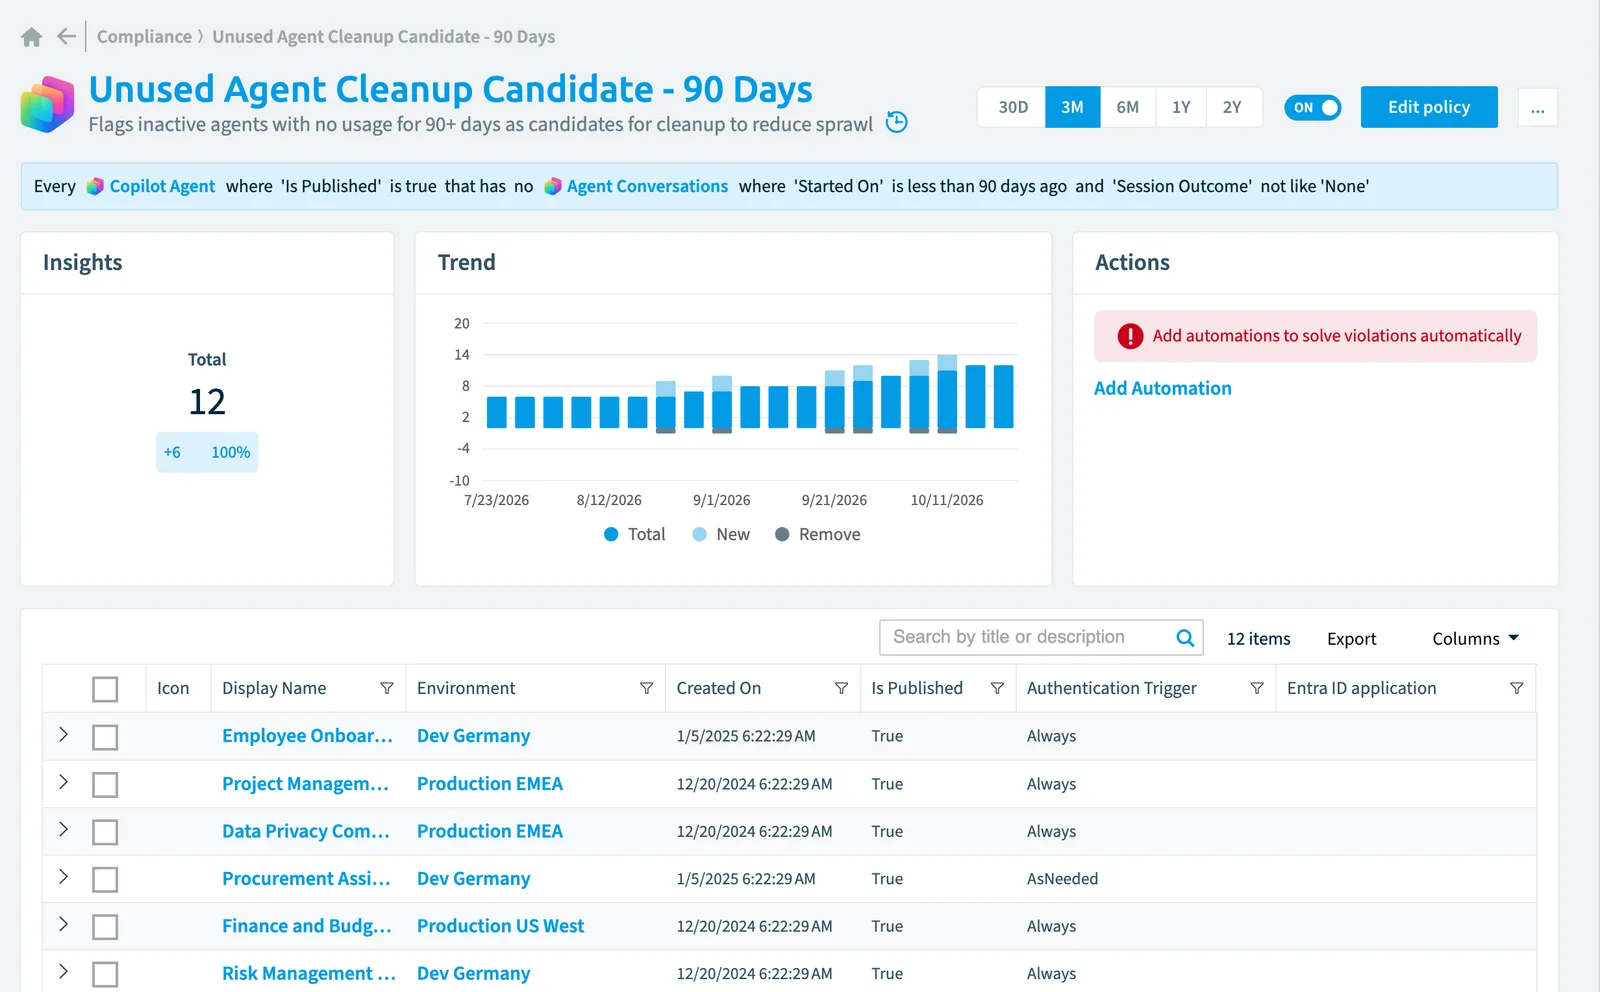Select the Data Privacy Com... row checkbox

tap(105, 832)
